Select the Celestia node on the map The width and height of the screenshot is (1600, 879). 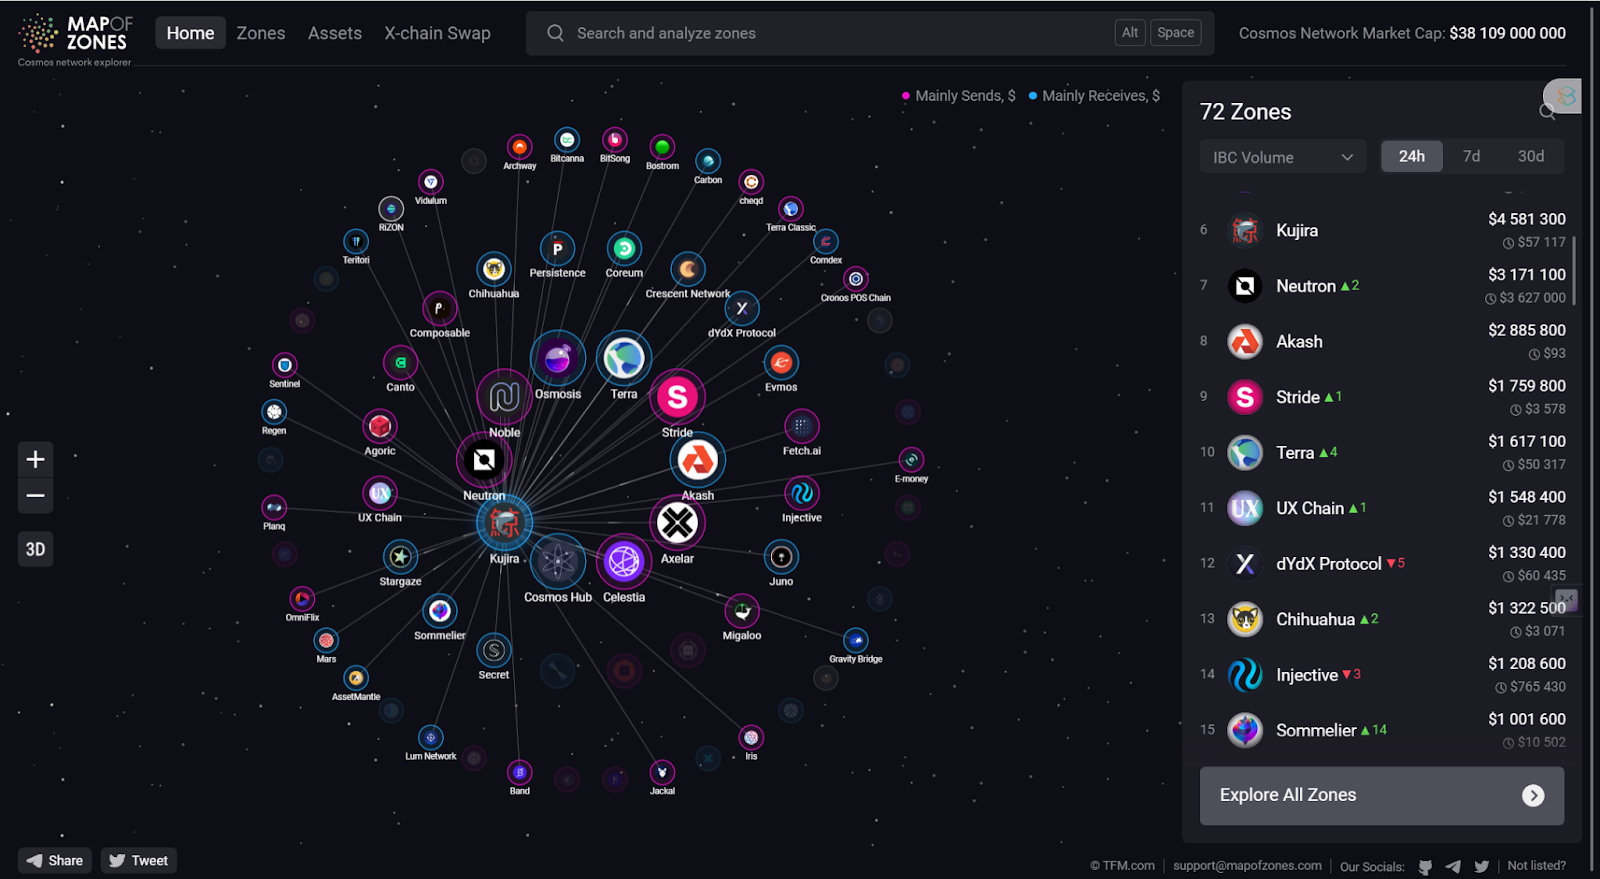tap(624, 562)
